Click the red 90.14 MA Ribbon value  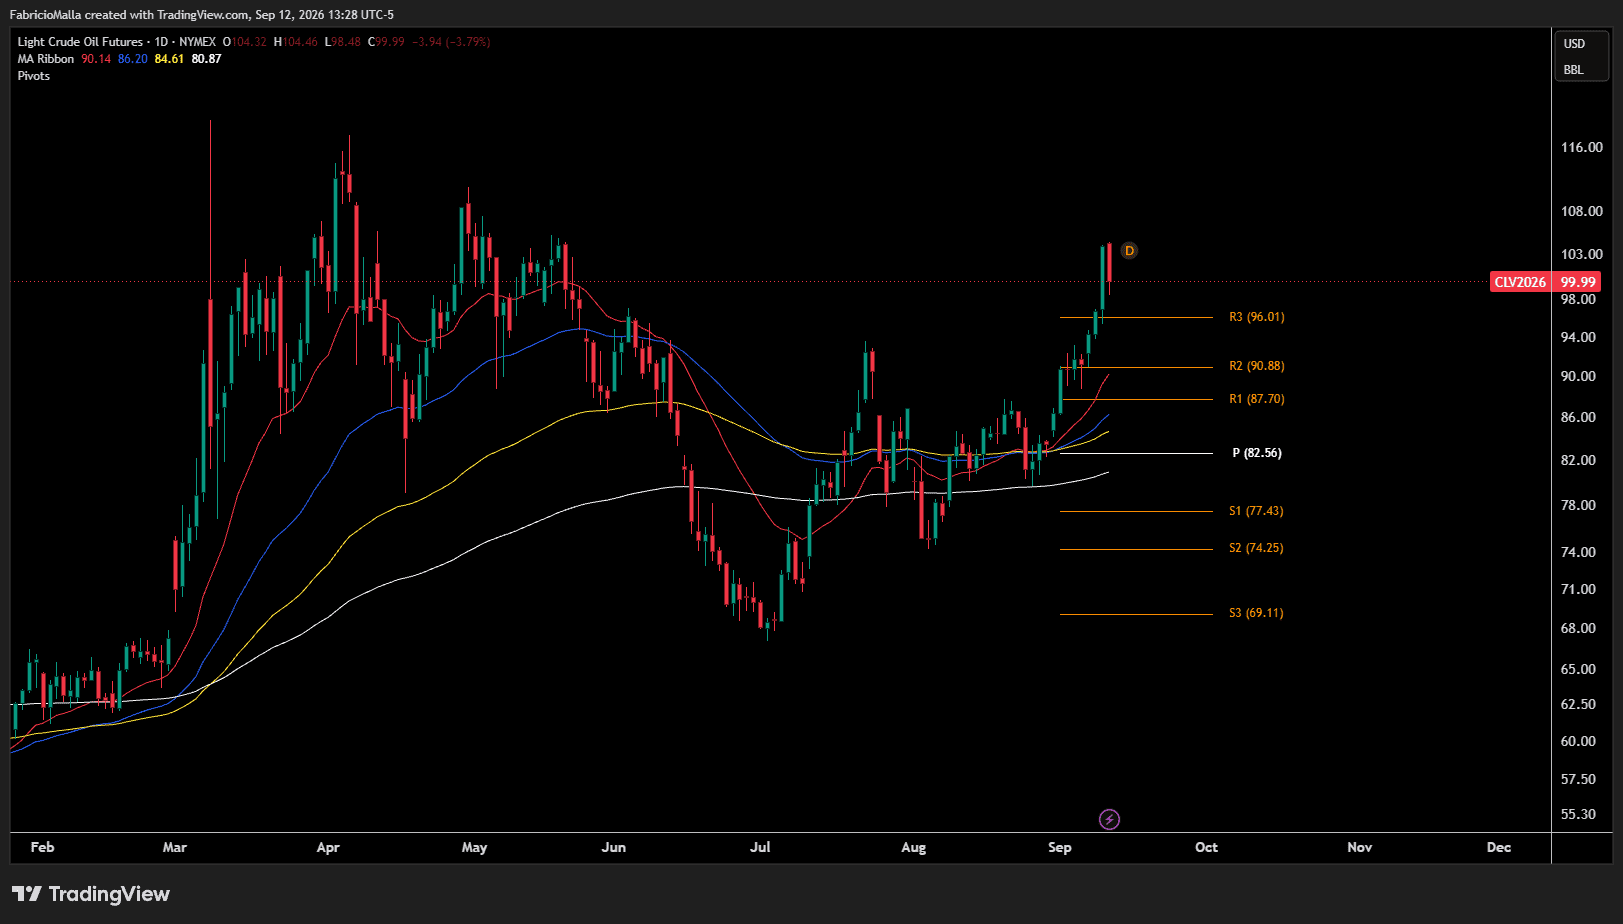point(96,59)
